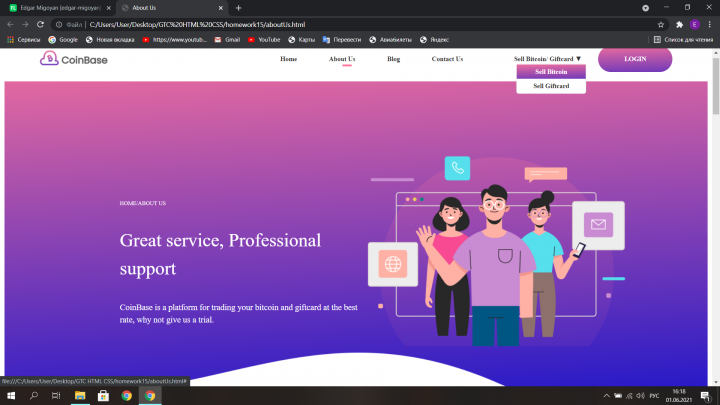Open active Chrome window taskbar icon
This screenshot has height=405, width=720.
pos(150,395)
